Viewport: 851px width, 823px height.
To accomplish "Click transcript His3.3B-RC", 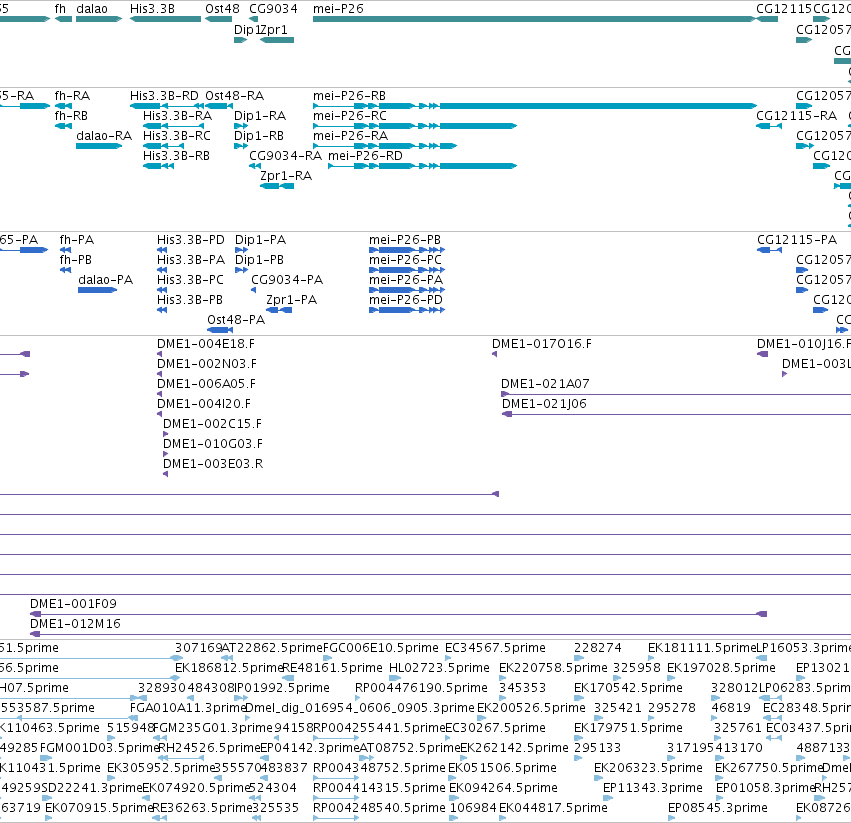I will point(177,136).
